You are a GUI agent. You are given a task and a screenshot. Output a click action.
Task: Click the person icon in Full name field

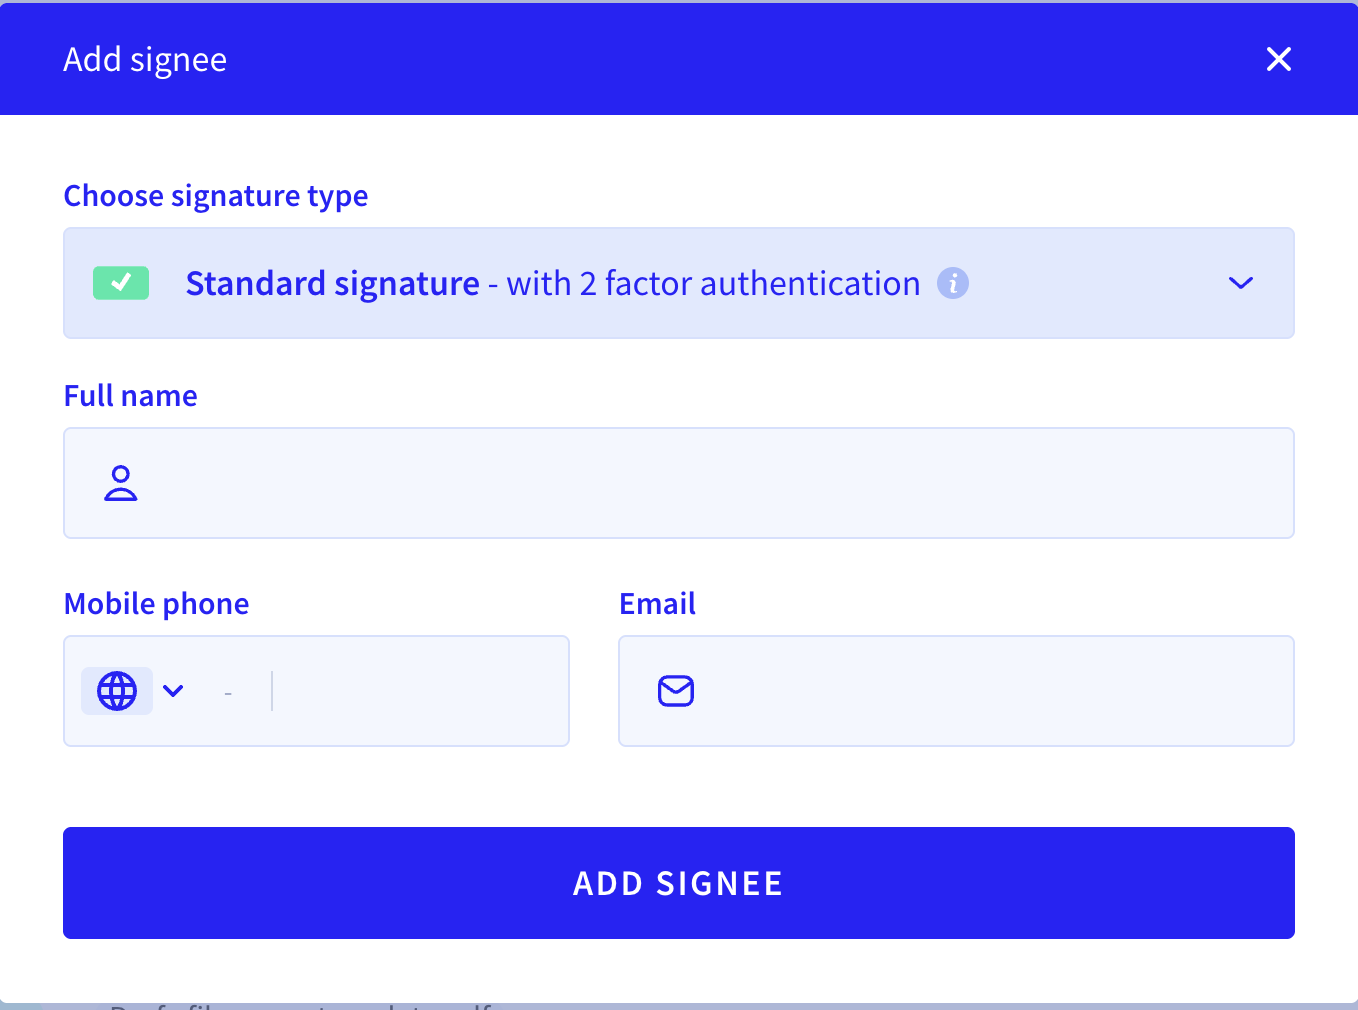pyautogui.click(x=121, y=483)
